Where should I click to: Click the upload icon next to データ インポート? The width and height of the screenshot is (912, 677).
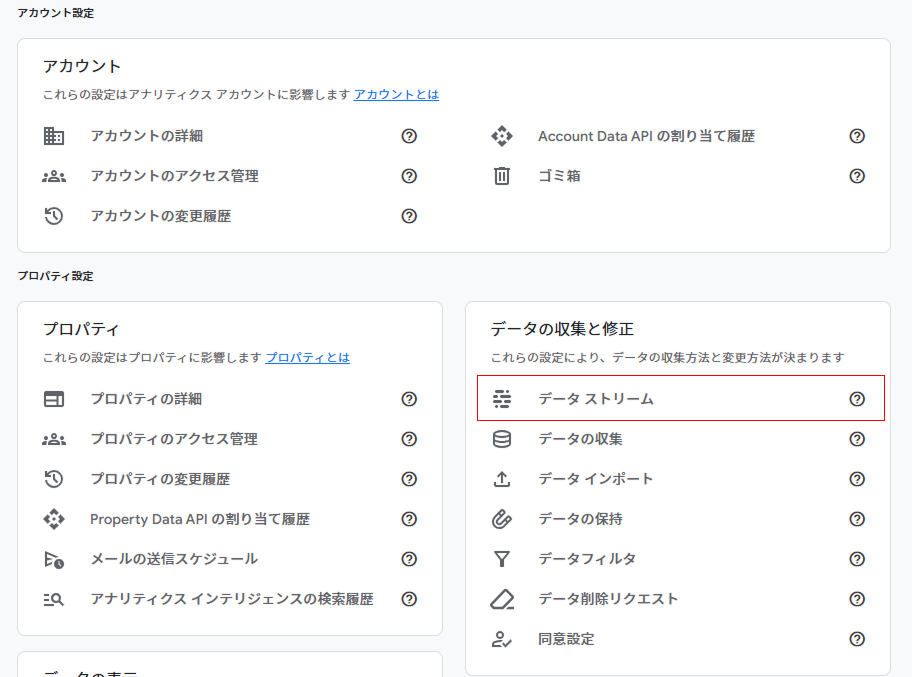[x=502, y=478]
